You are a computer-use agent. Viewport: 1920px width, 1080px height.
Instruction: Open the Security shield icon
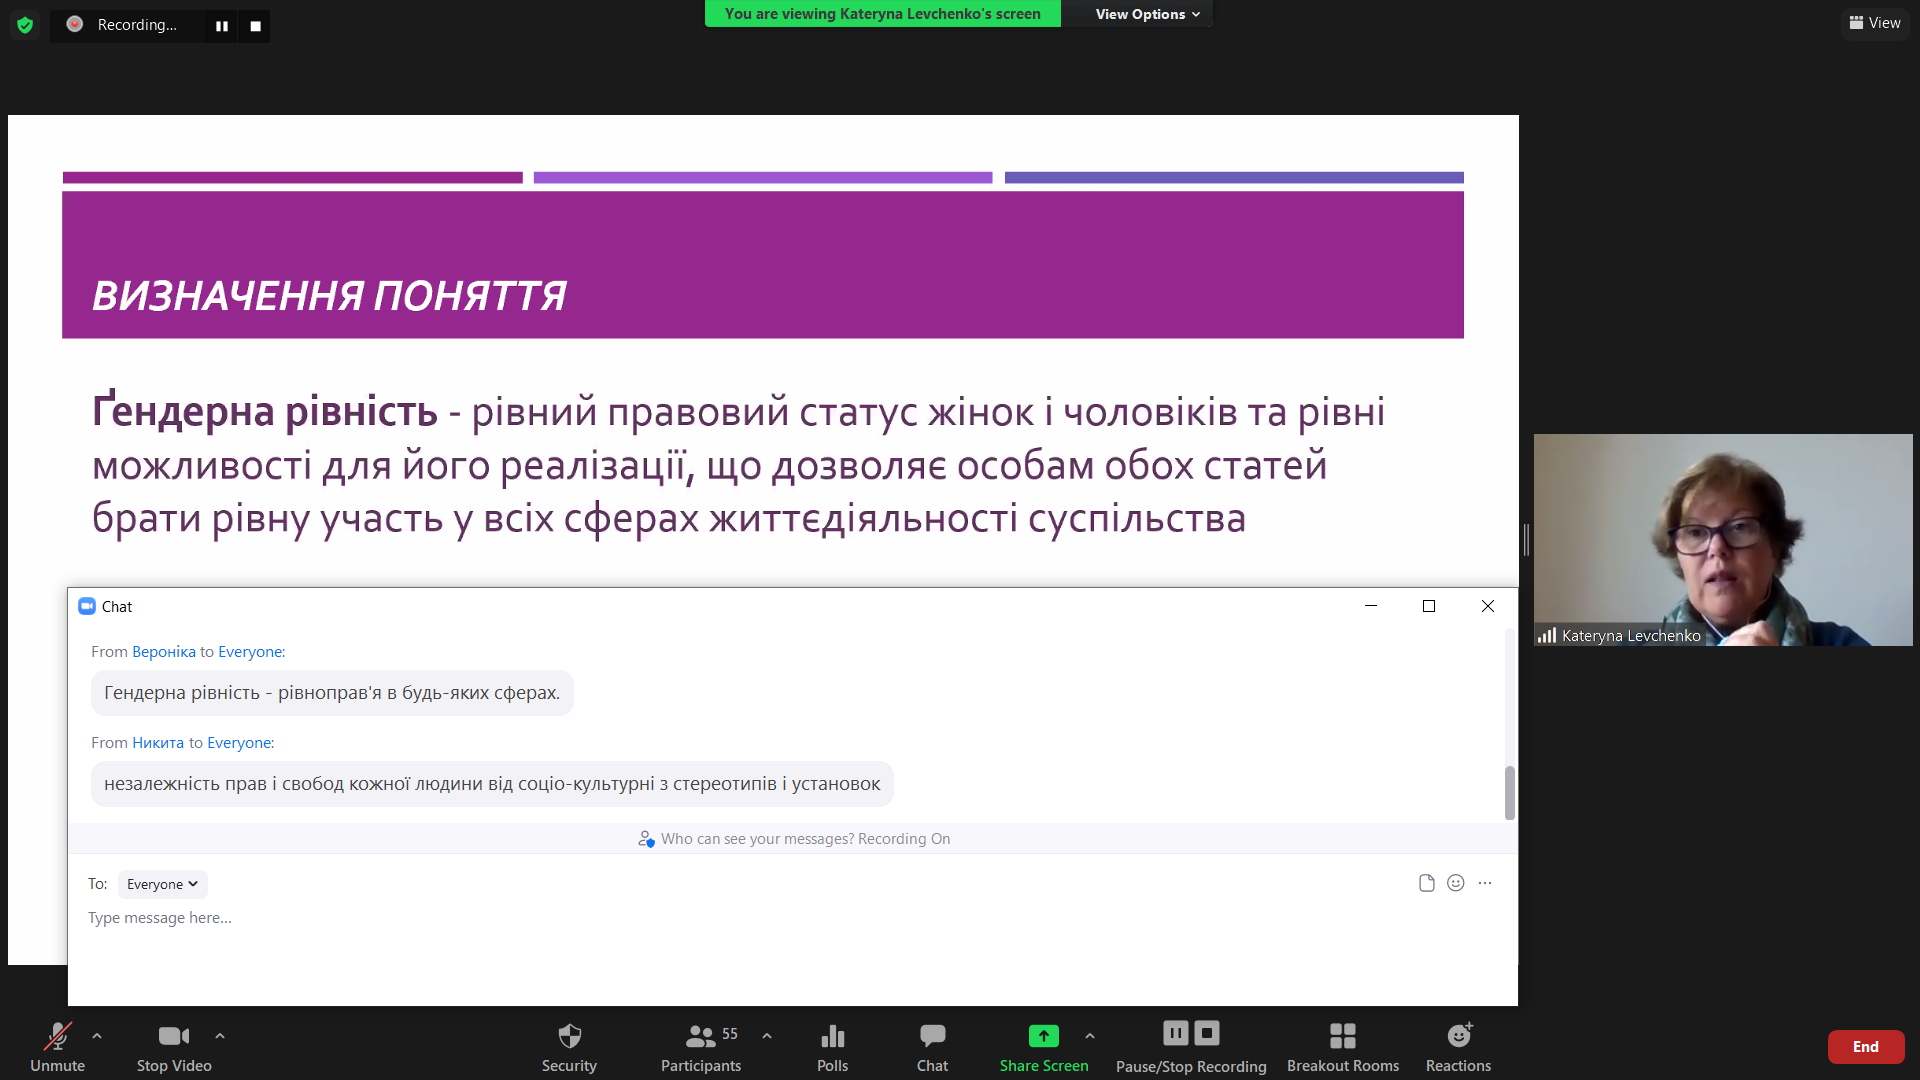(569, 1036)
